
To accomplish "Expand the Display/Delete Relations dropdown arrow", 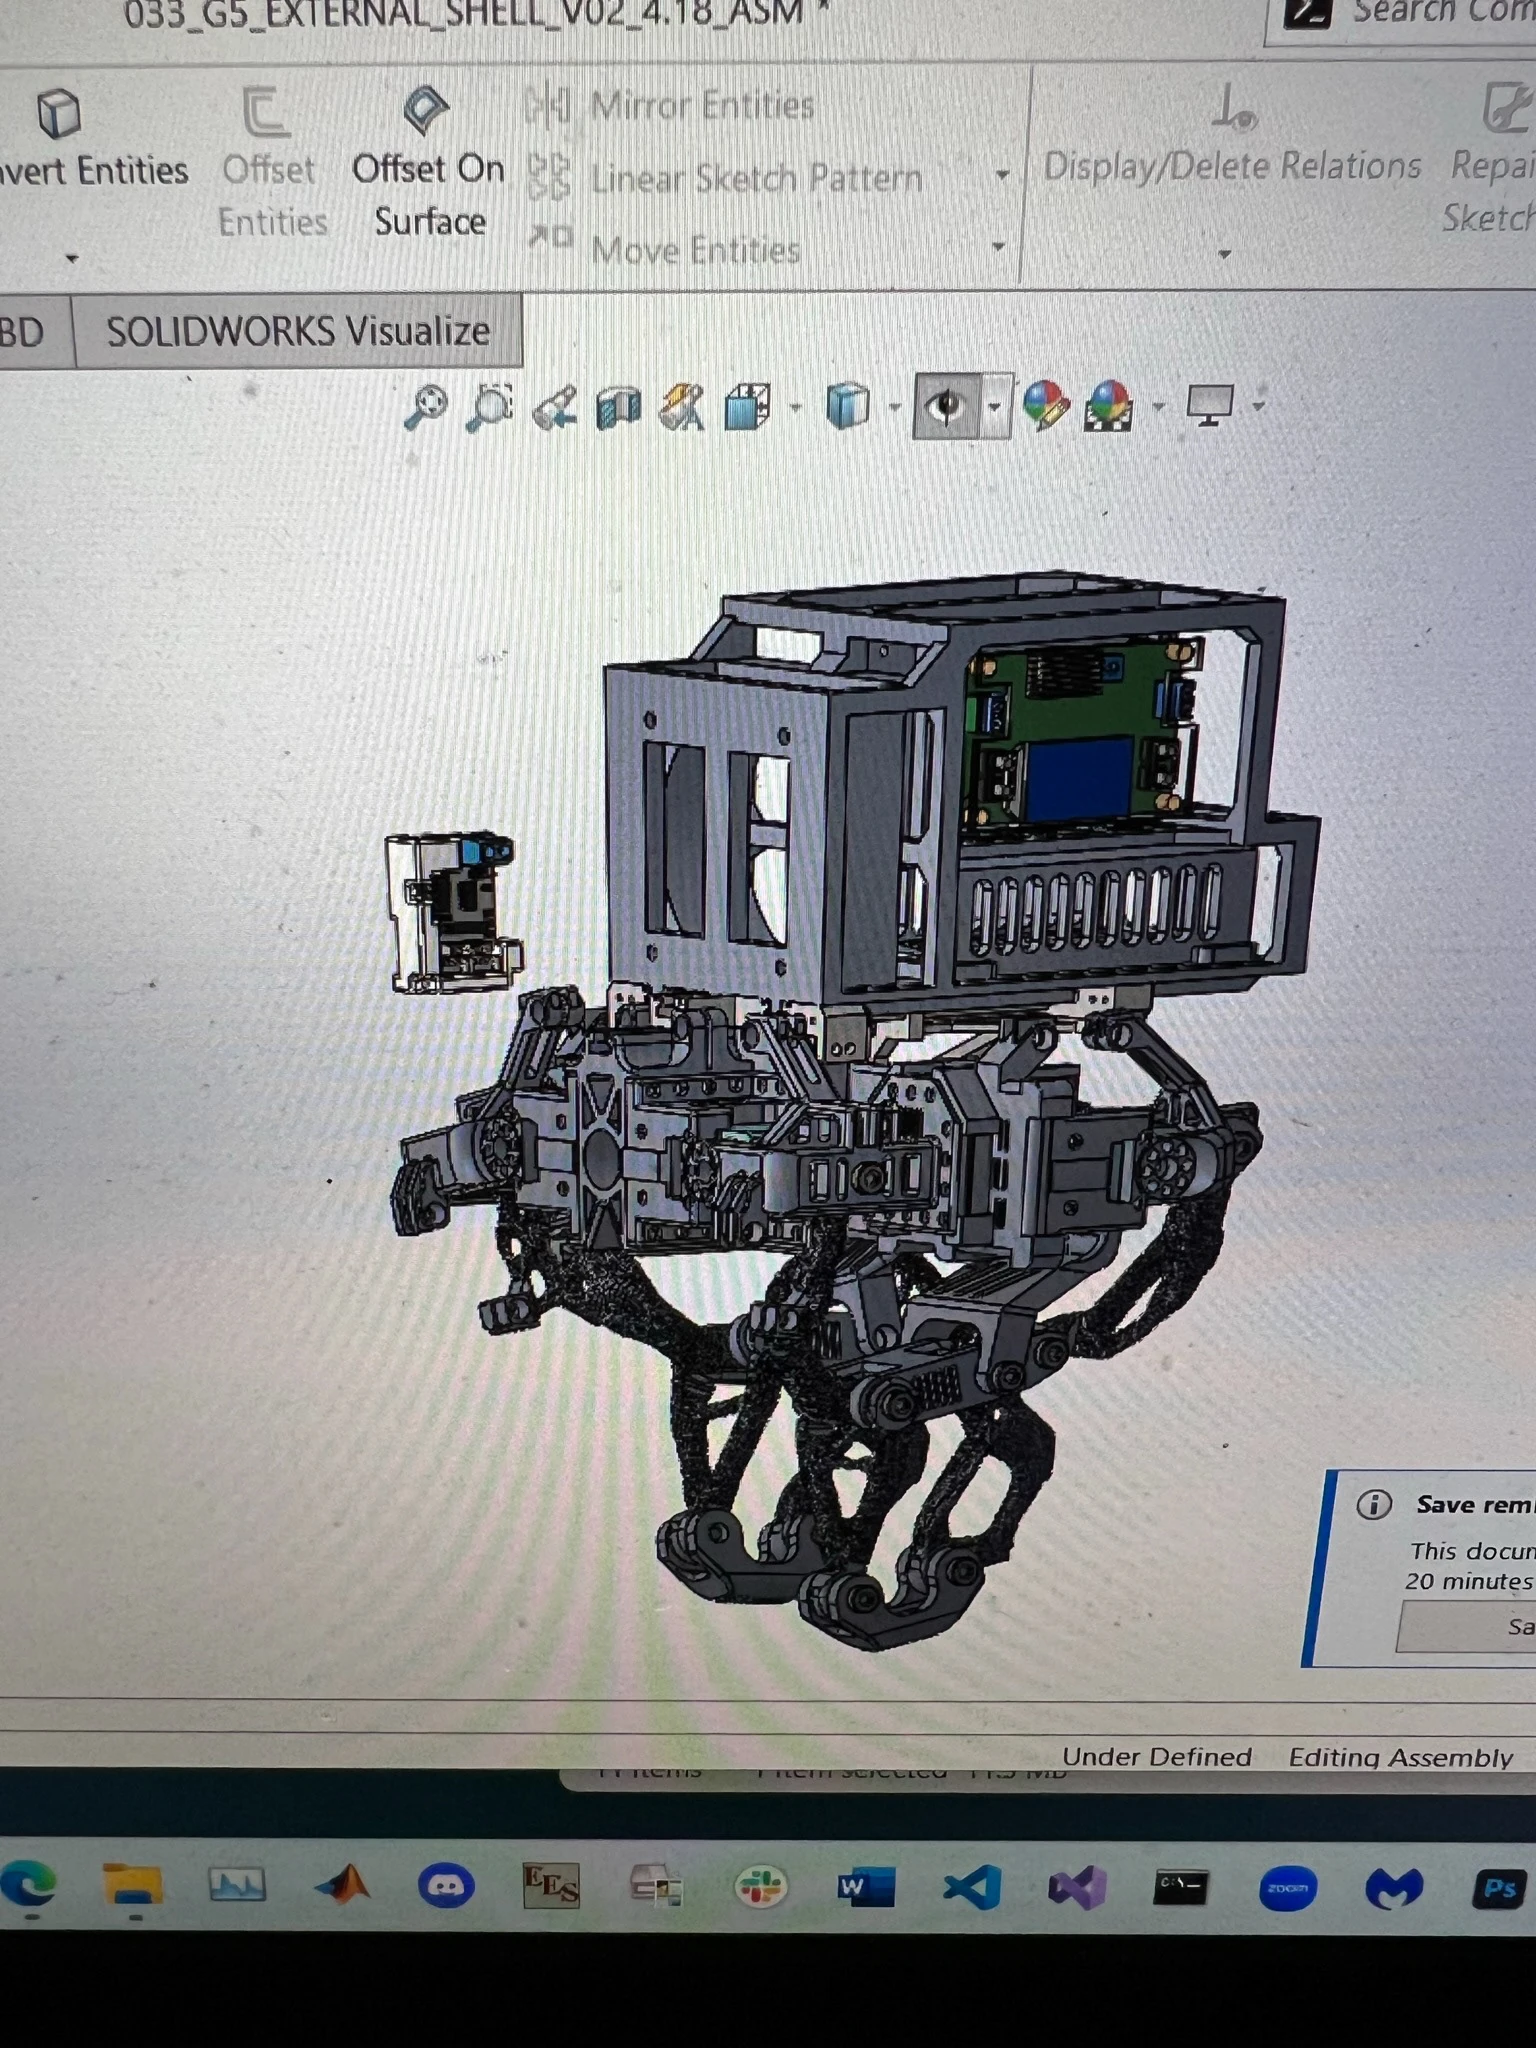I will (1224, 255).
